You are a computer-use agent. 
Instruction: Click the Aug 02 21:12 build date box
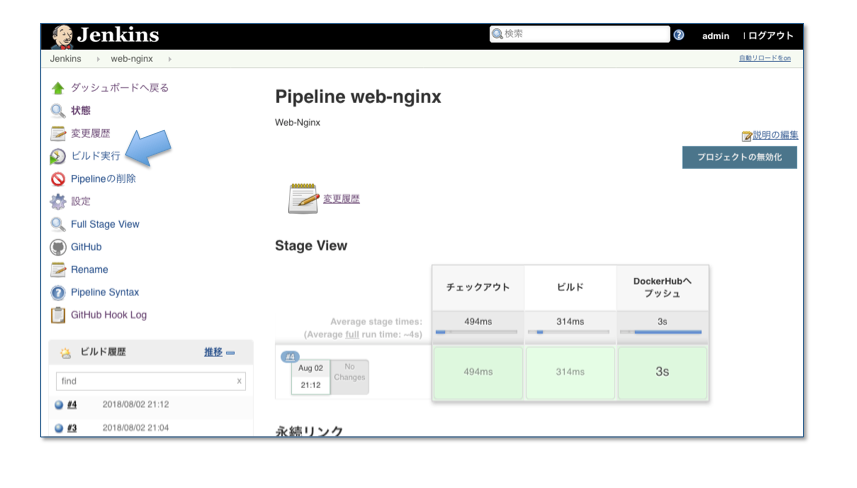click(310, 377)
